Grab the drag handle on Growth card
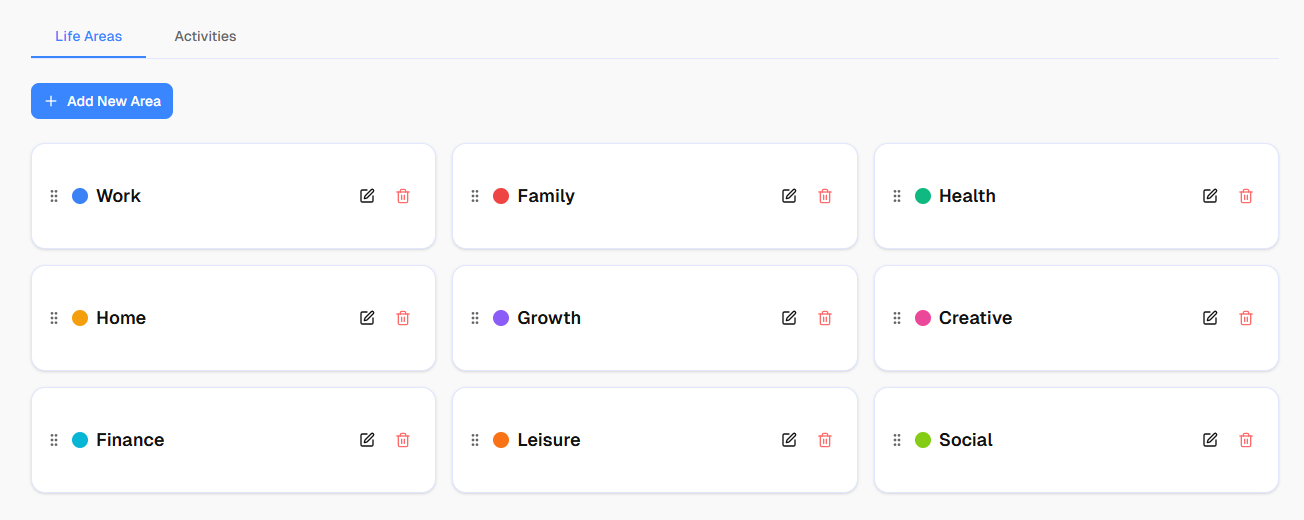The image size is (1304, 520). click(475, 318)
